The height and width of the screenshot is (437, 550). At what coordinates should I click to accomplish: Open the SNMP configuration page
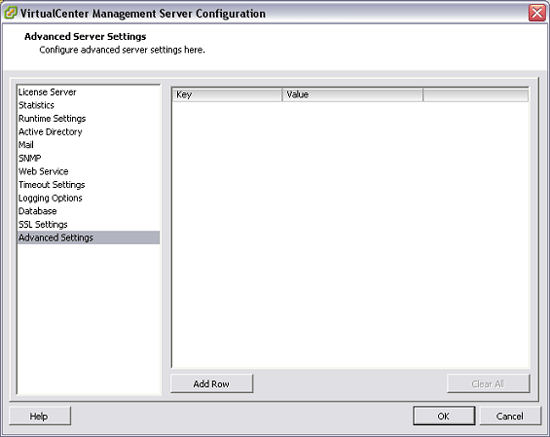tap(30, 158)
